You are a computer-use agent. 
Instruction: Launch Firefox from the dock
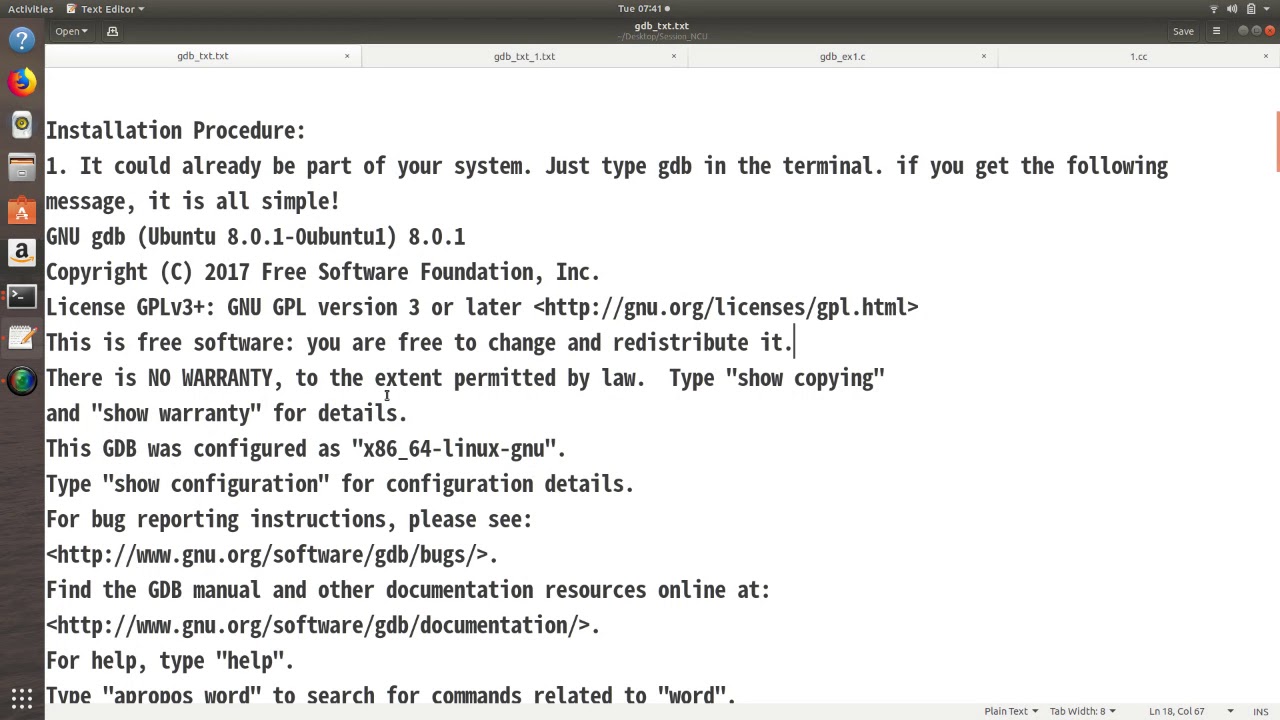[x=22, y=82]
